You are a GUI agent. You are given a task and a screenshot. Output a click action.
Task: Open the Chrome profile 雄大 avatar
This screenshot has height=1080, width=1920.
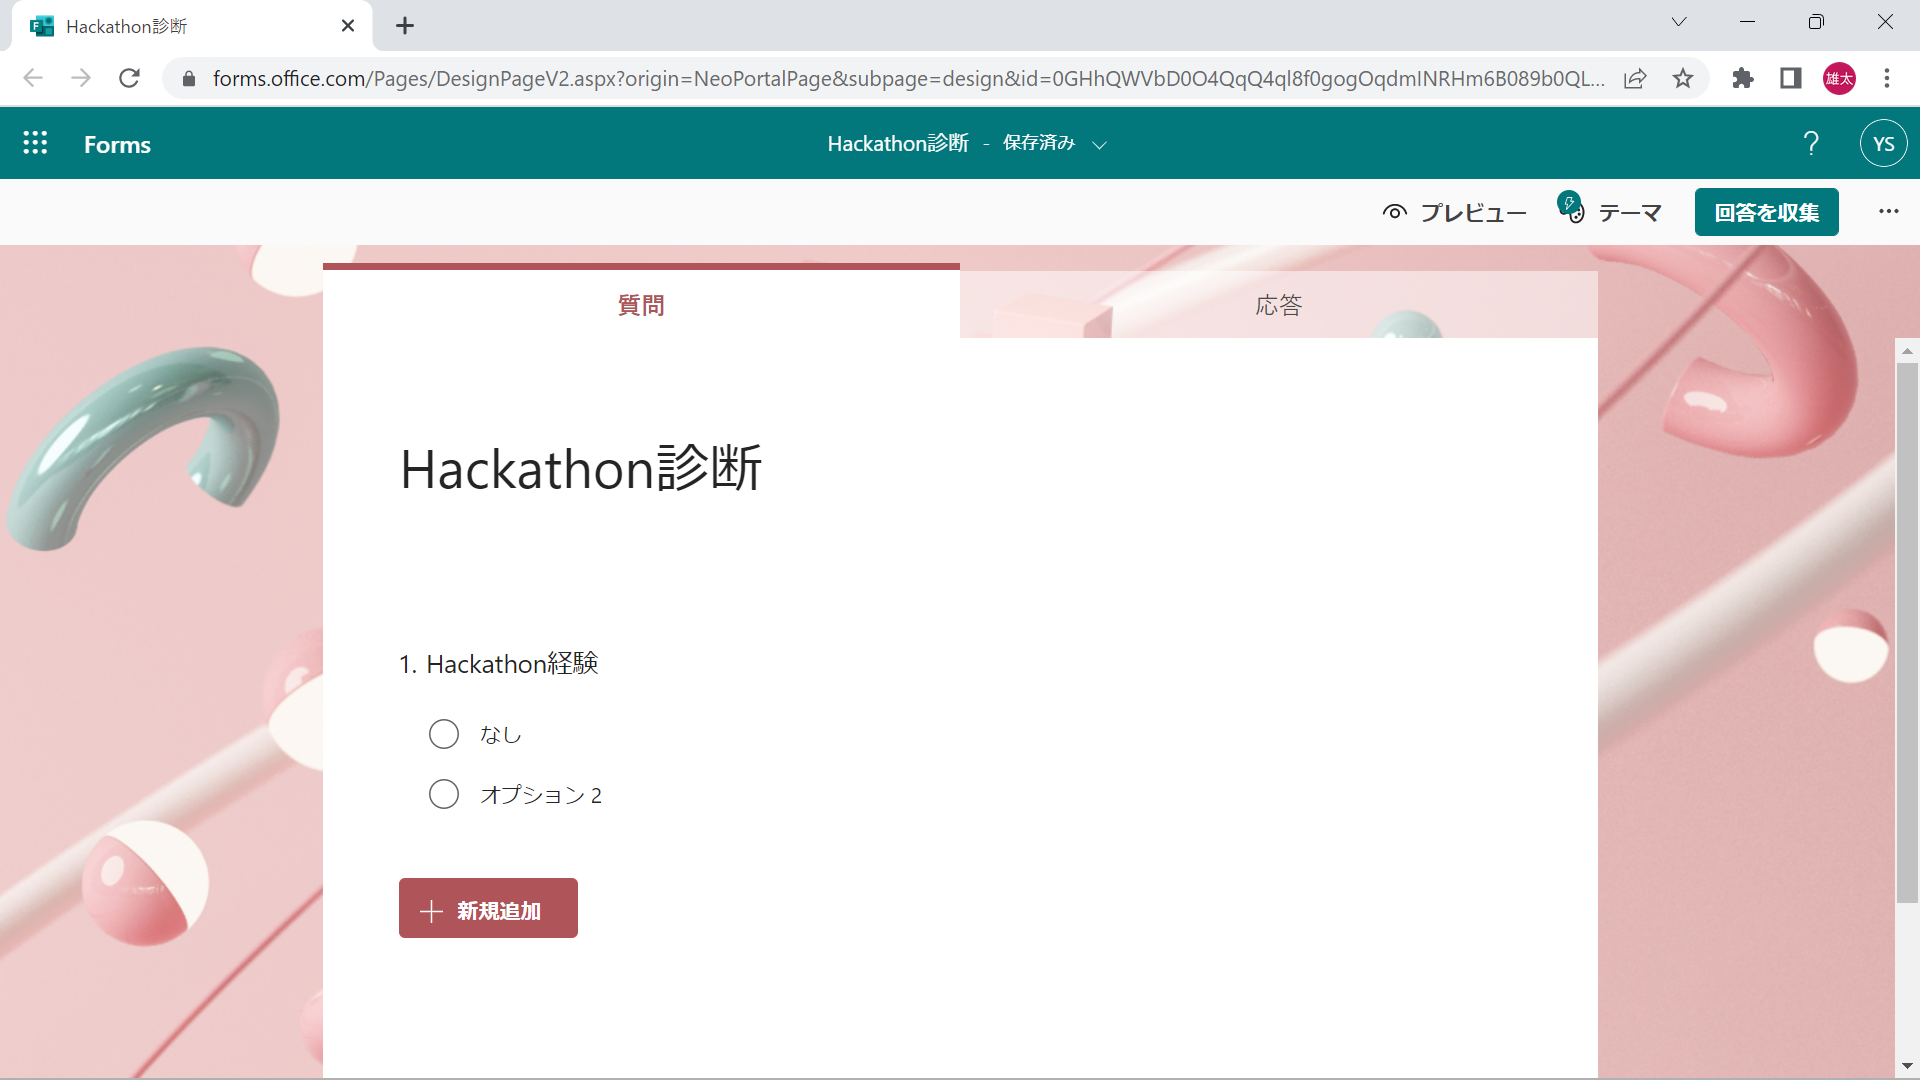tap(1839, 78)
